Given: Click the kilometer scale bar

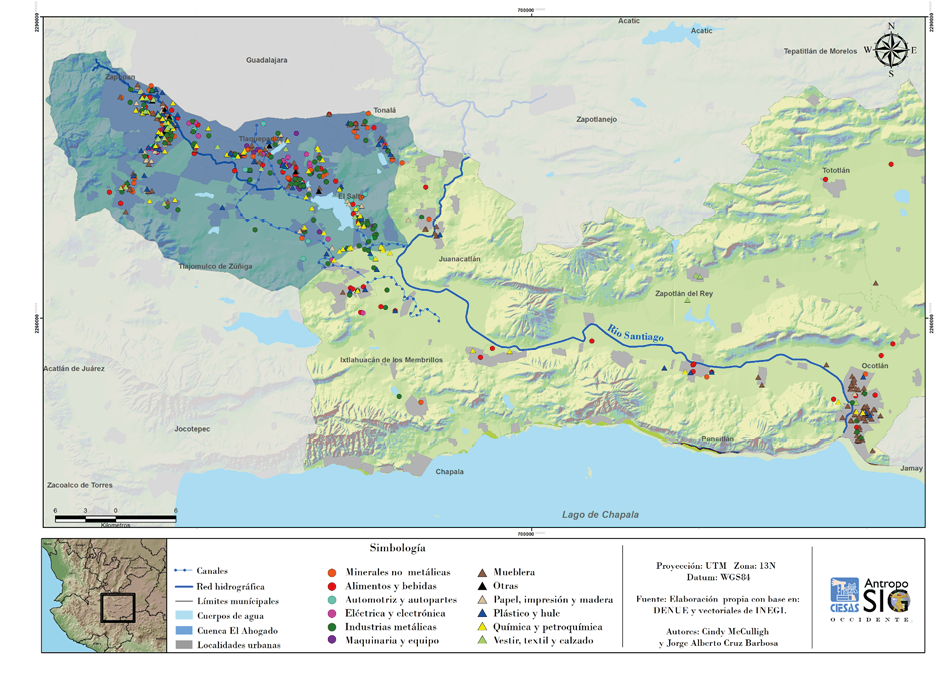Looking at the screenshot, I should pyautogui.click(x=115, y=518).
